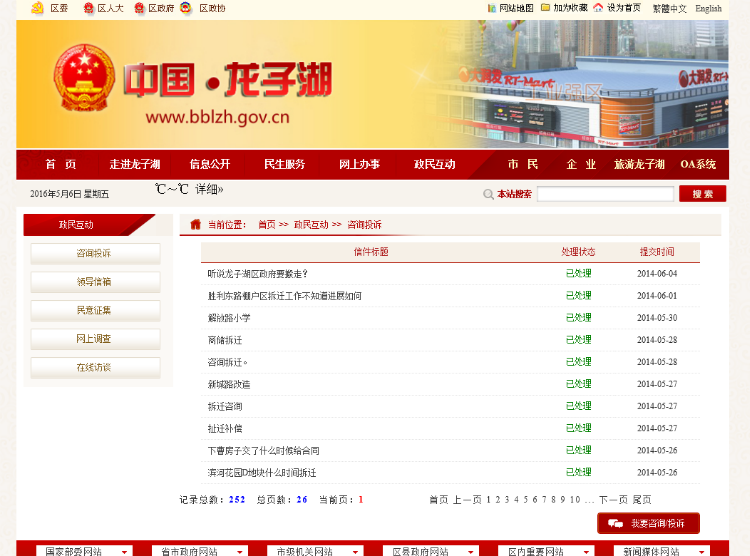
Task: Open 网上调查 sidebar button
Action: (95, 339)
